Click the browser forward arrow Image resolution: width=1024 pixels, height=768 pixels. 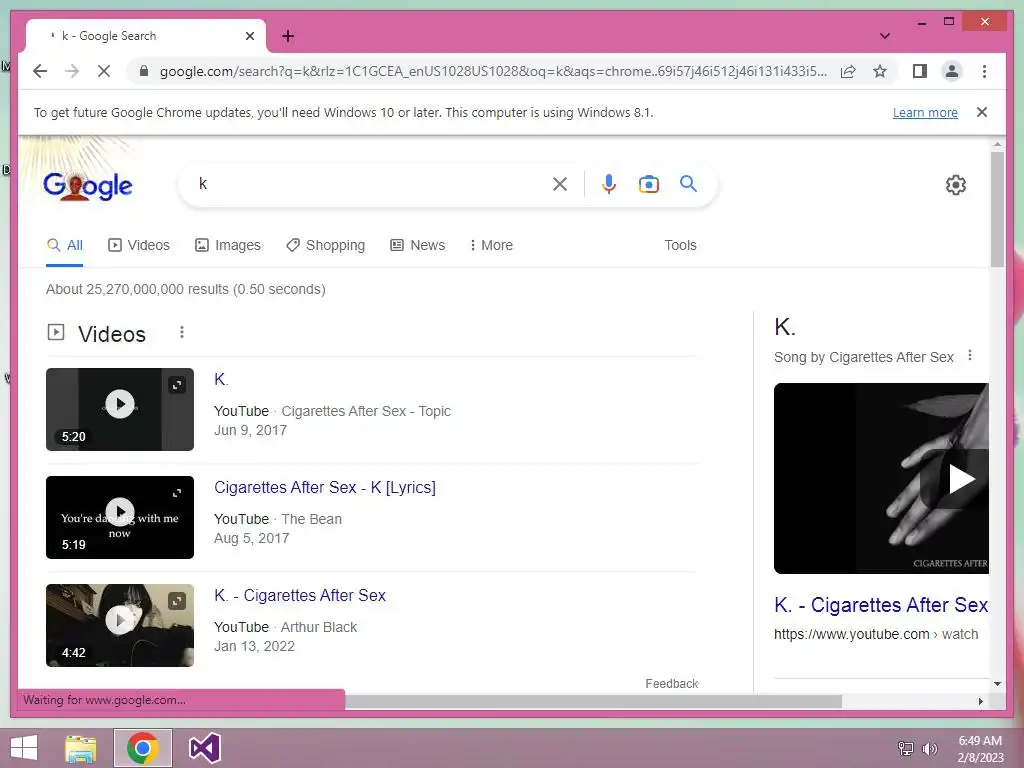tap(72, 71)
